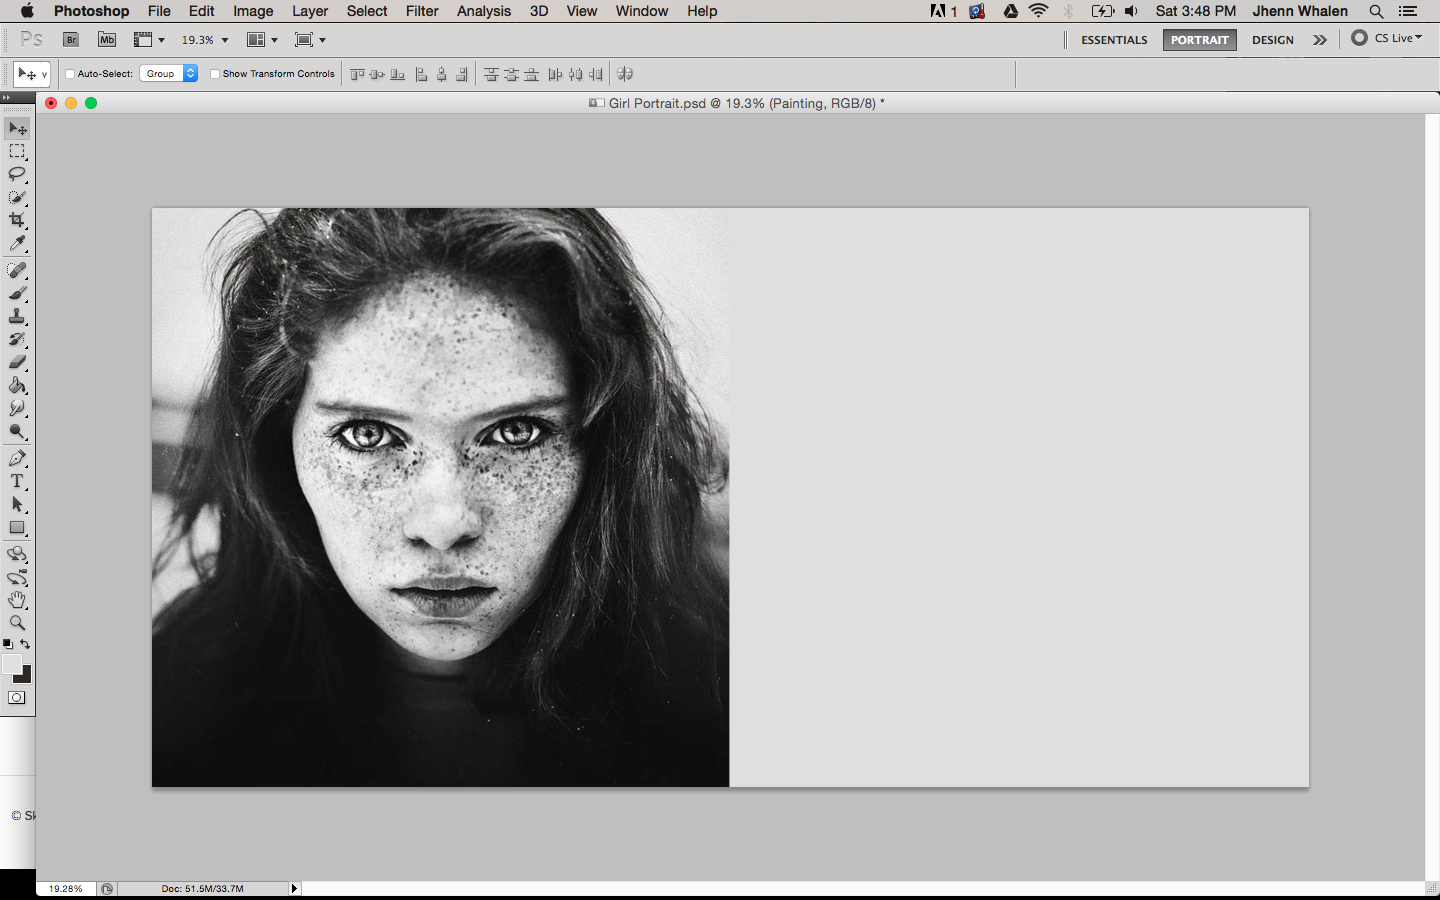
Task: Select the Lasso tool
Action: click(17, 174)
